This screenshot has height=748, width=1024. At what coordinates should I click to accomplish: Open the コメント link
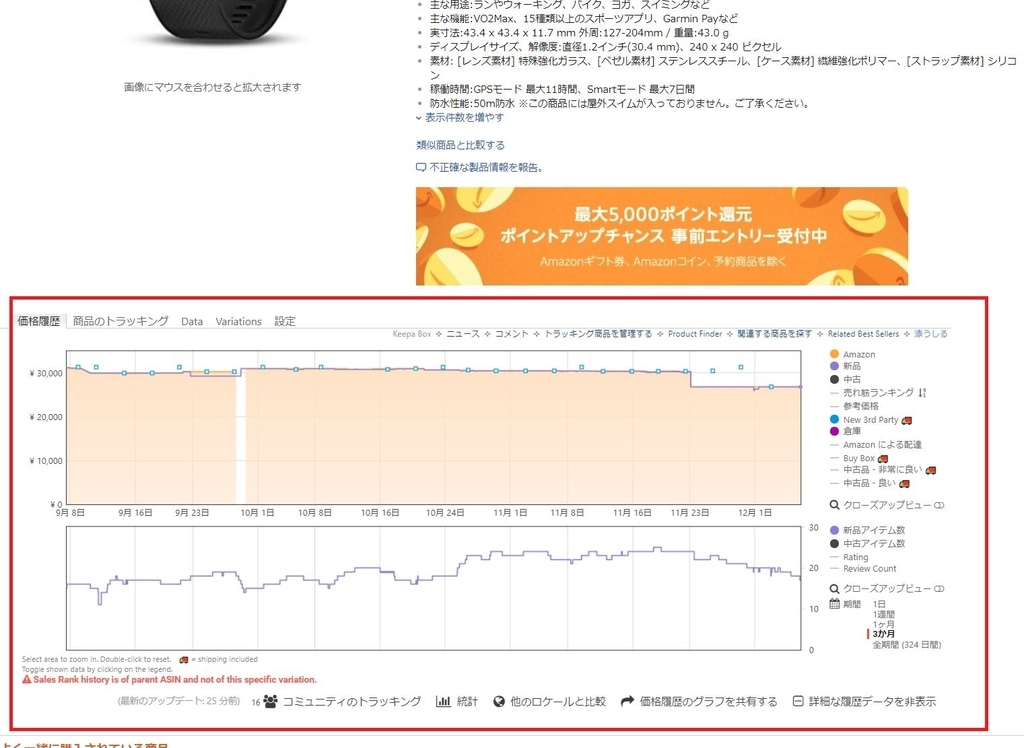click(x=511, y=334)
